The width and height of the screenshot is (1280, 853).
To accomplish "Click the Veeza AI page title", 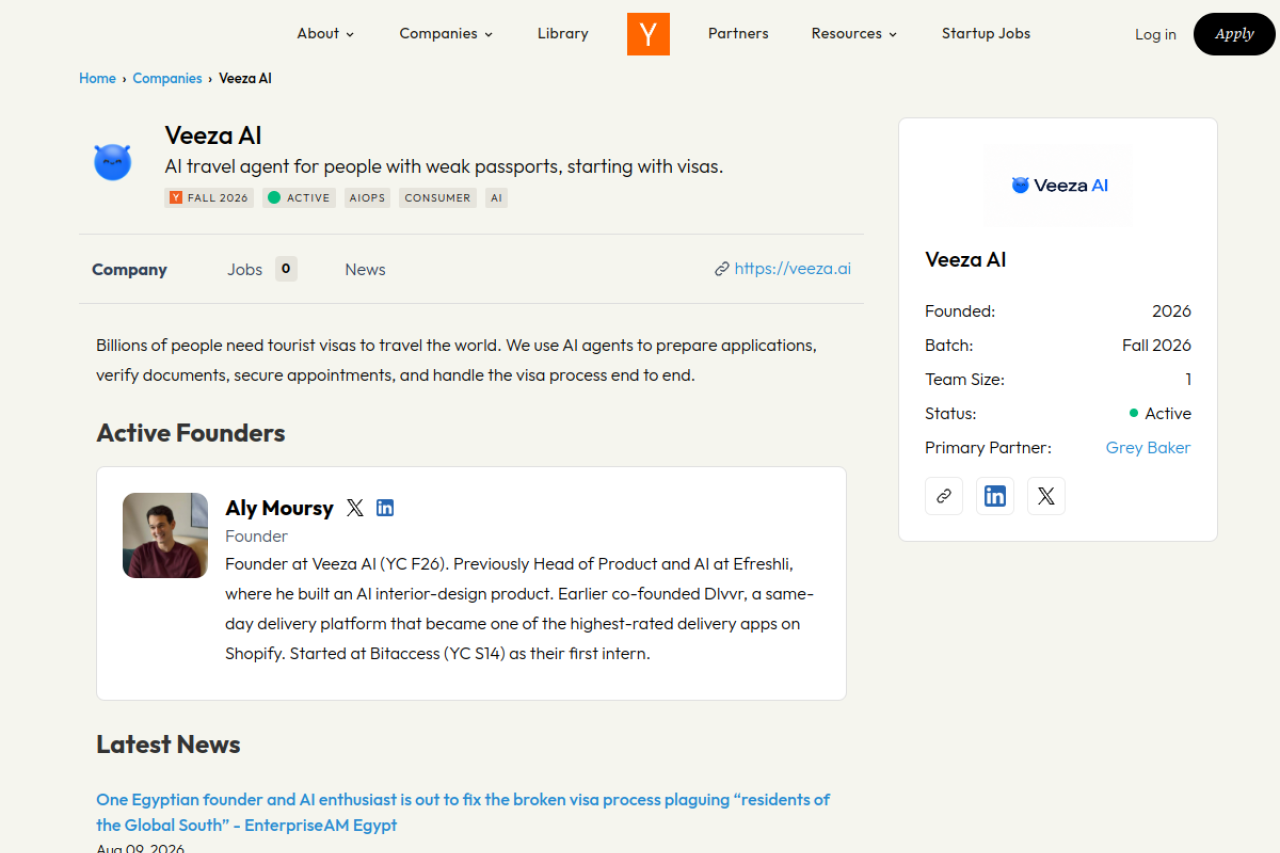I will pos(213,136).
